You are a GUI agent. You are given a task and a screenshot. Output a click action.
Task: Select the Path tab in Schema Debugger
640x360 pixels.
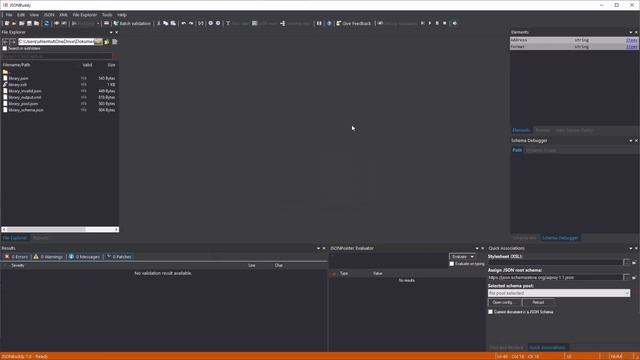517,150
